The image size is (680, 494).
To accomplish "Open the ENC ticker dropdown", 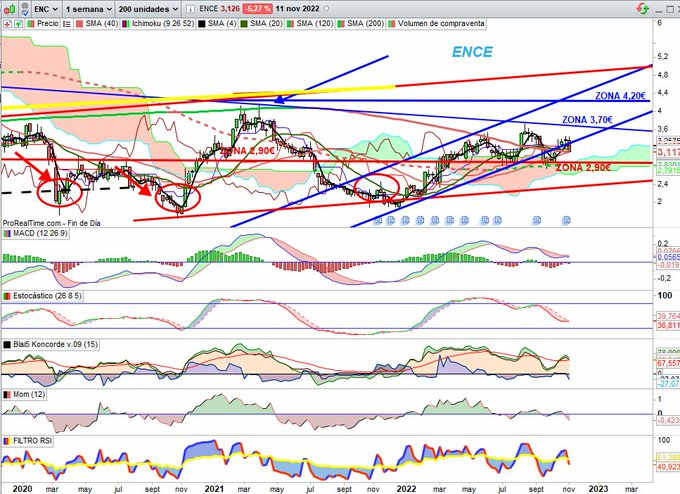I will click(46, 9).
